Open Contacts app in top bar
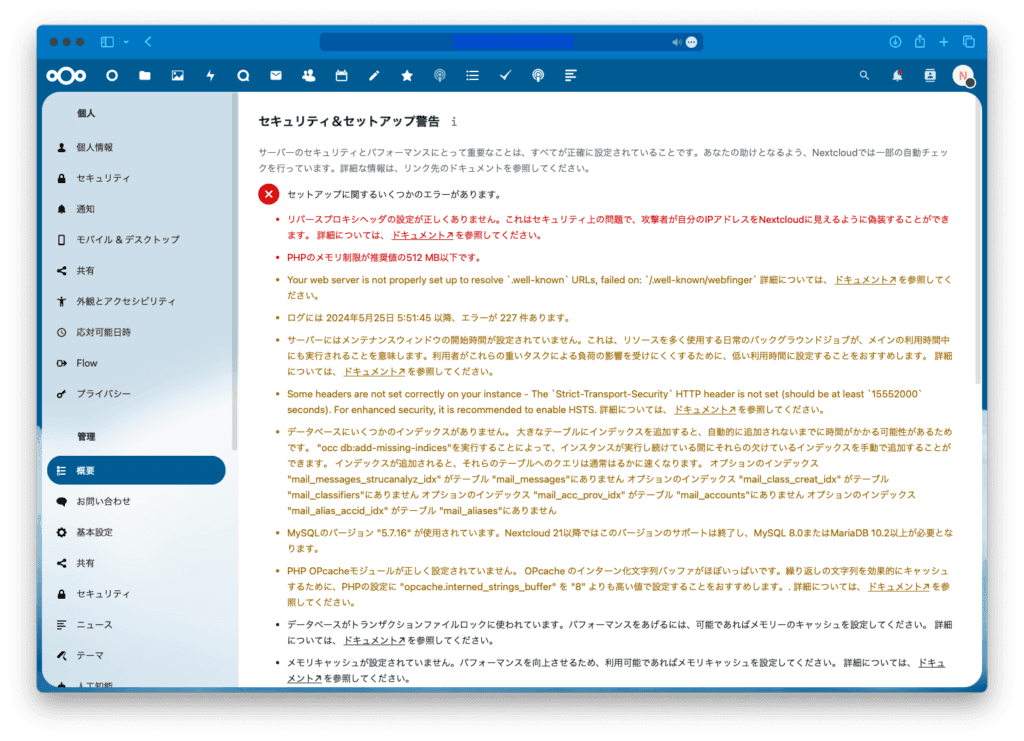Screen dimensions: 1024x741 [x=308, y=75]
